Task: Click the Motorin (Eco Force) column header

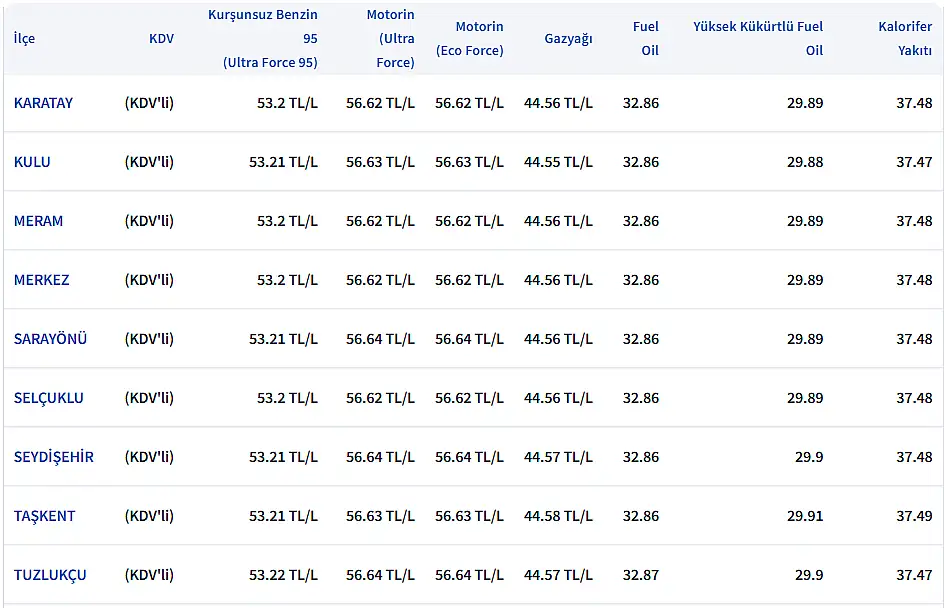Action: (x=470, y=39)
